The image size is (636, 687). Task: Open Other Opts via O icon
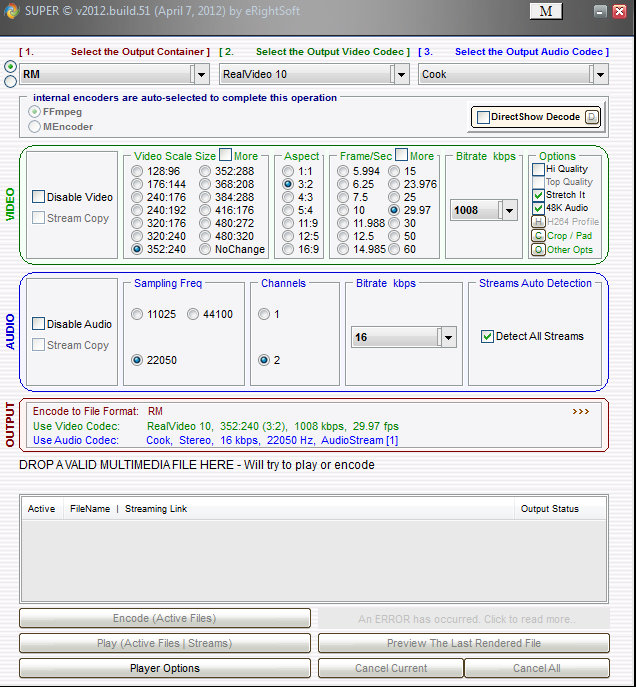pos(538,250)
